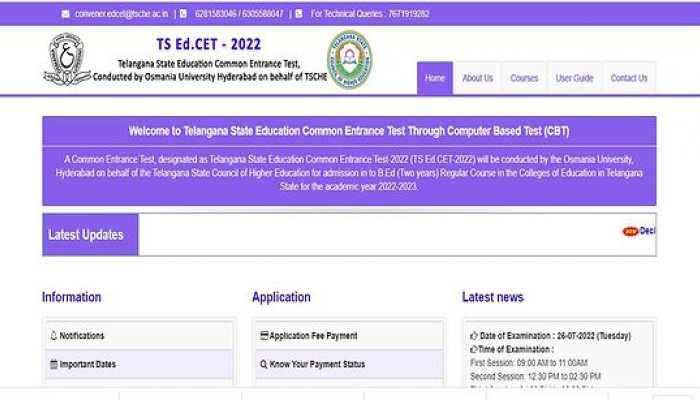This screenshot has height=400, width=700.
Task: Click the phone icon before Technical Queries
Action: point(299,14)
